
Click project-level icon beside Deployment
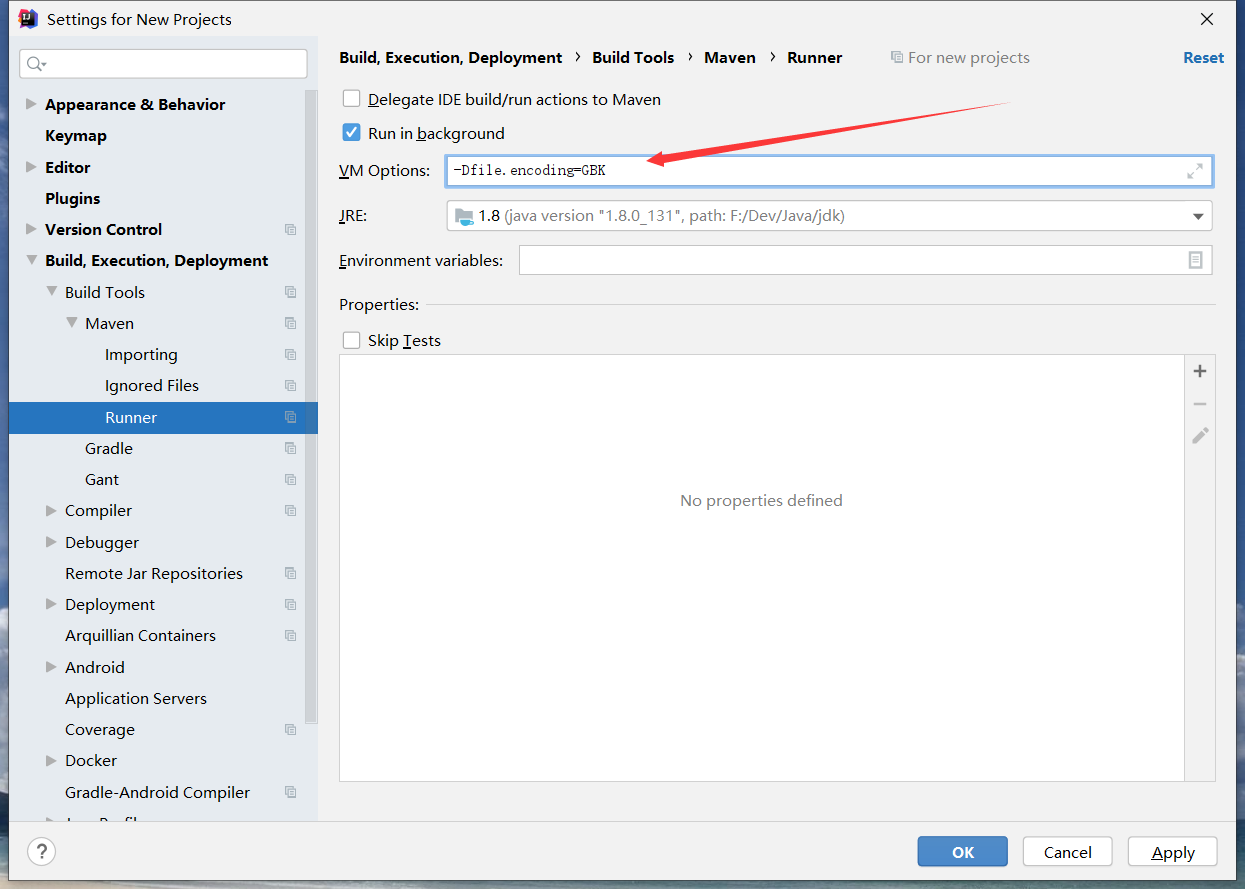(x=290, y=605)
